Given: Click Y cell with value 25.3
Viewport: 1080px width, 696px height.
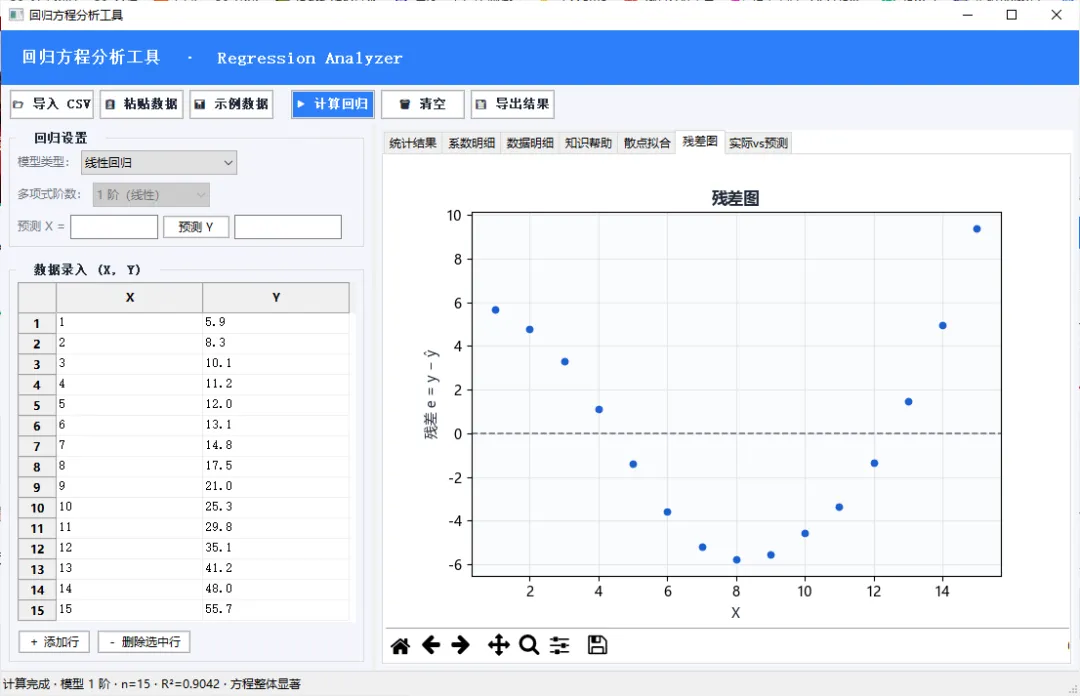Looking at the screenshot, I should coord(276,507).
